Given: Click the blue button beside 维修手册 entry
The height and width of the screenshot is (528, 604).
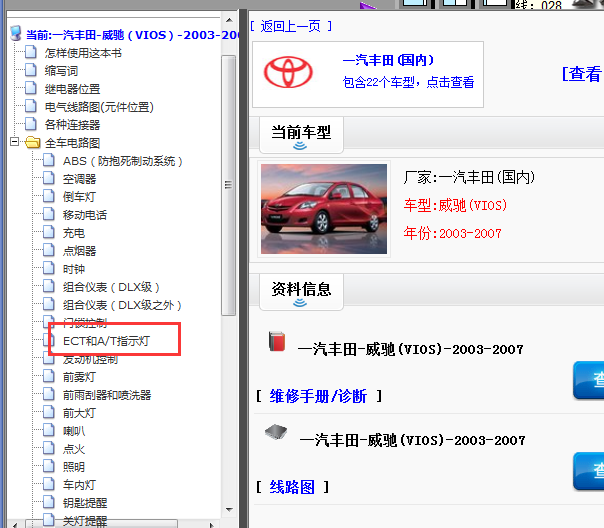Looking at the screenshot, I should click(x=589, y=380).
